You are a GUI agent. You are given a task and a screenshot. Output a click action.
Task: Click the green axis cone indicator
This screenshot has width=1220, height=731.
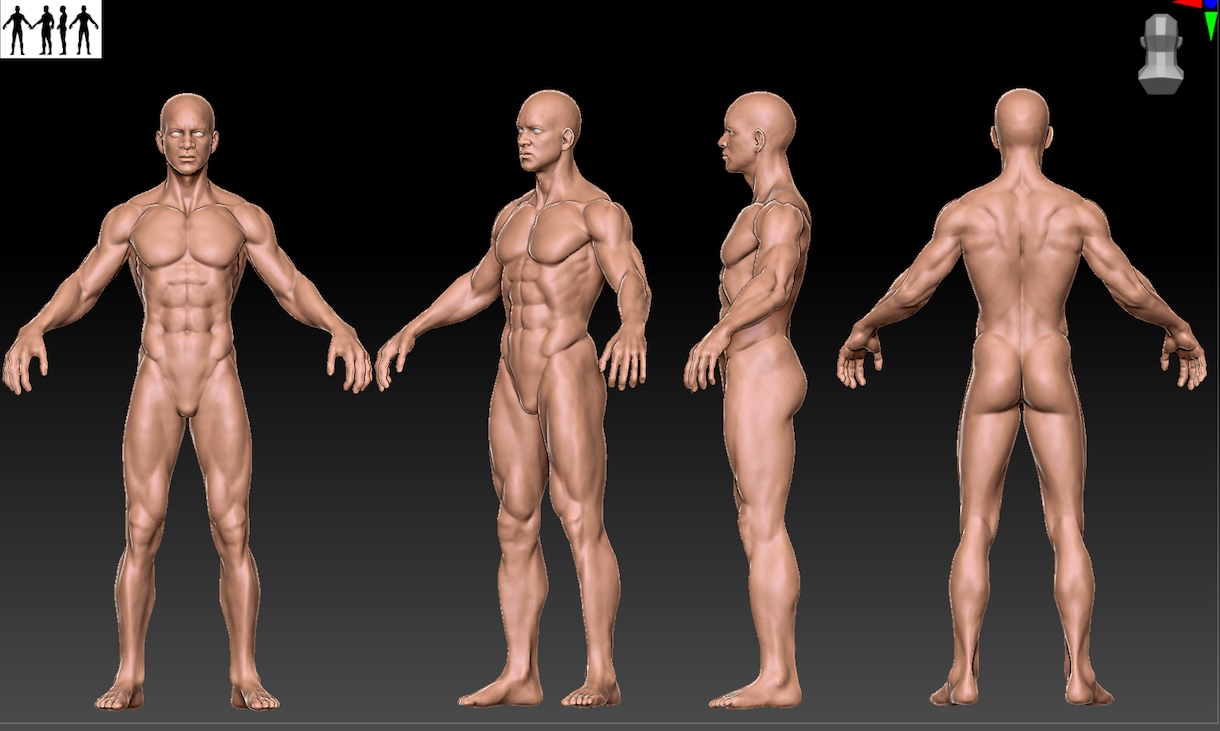1211,25
